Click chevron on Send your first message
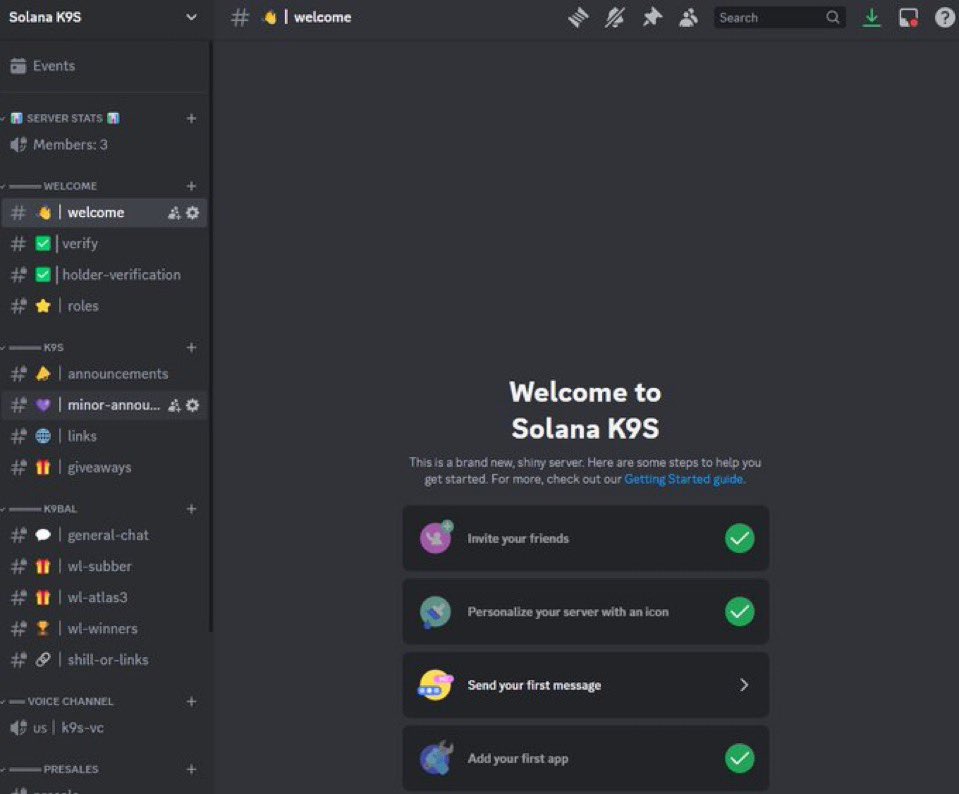This screenshot has width=959, height=794. (x=744, y=685)
